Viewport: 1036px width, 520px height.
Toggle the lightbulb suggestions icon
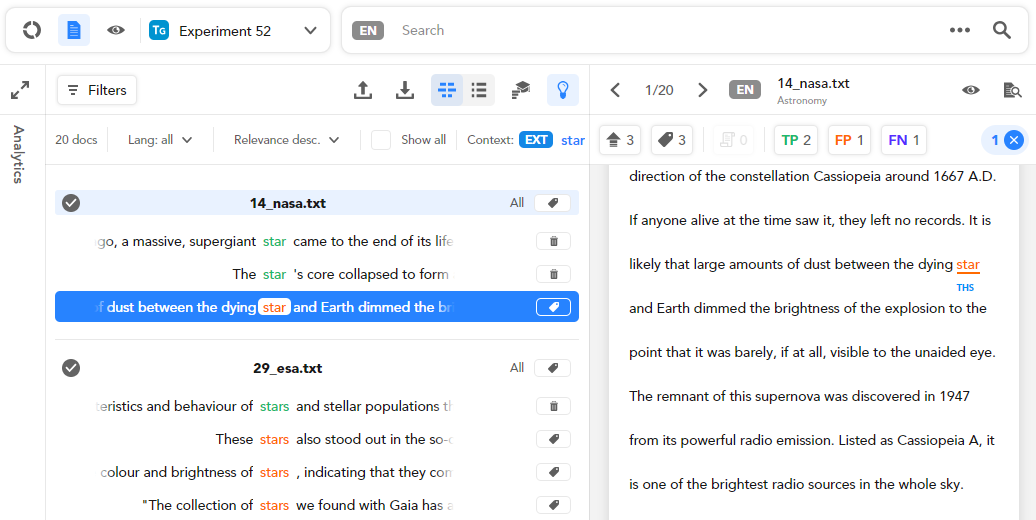click(563, 90)
